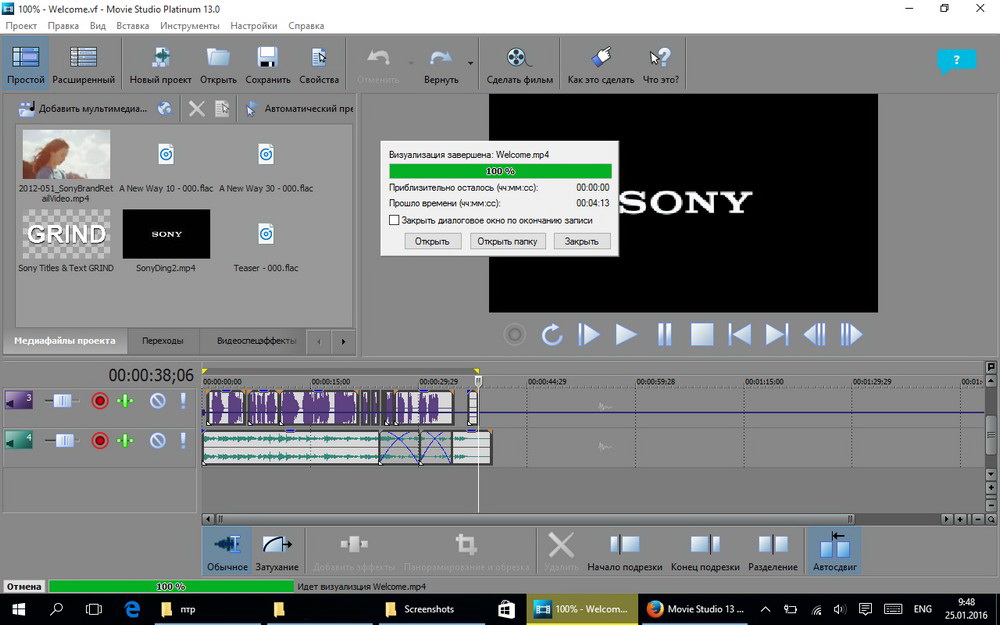The image size is (1000, 625).
Task: Click Сделать фильм (make movie)
Action: coord(520,63)
